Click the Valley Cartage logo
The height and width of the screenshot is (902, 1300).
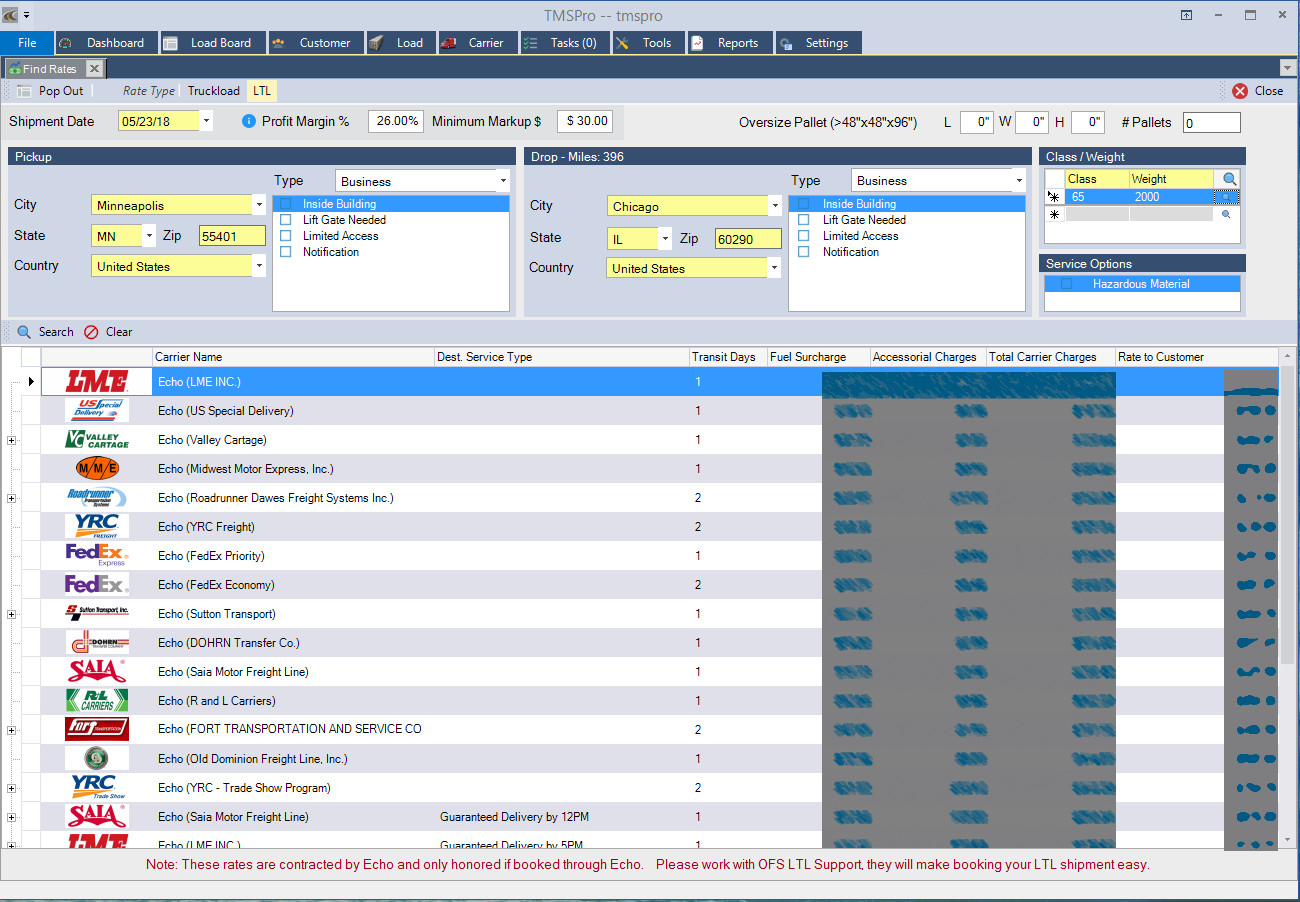[x=97, y=440]
